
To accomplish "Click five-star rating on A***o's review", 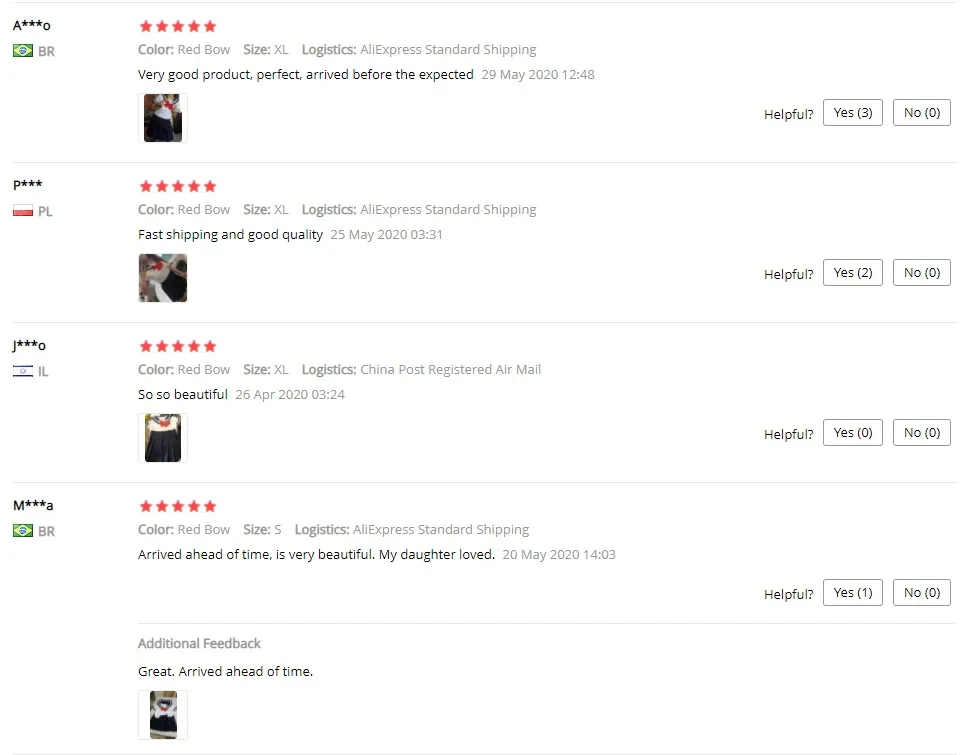I will coord(178,26).
